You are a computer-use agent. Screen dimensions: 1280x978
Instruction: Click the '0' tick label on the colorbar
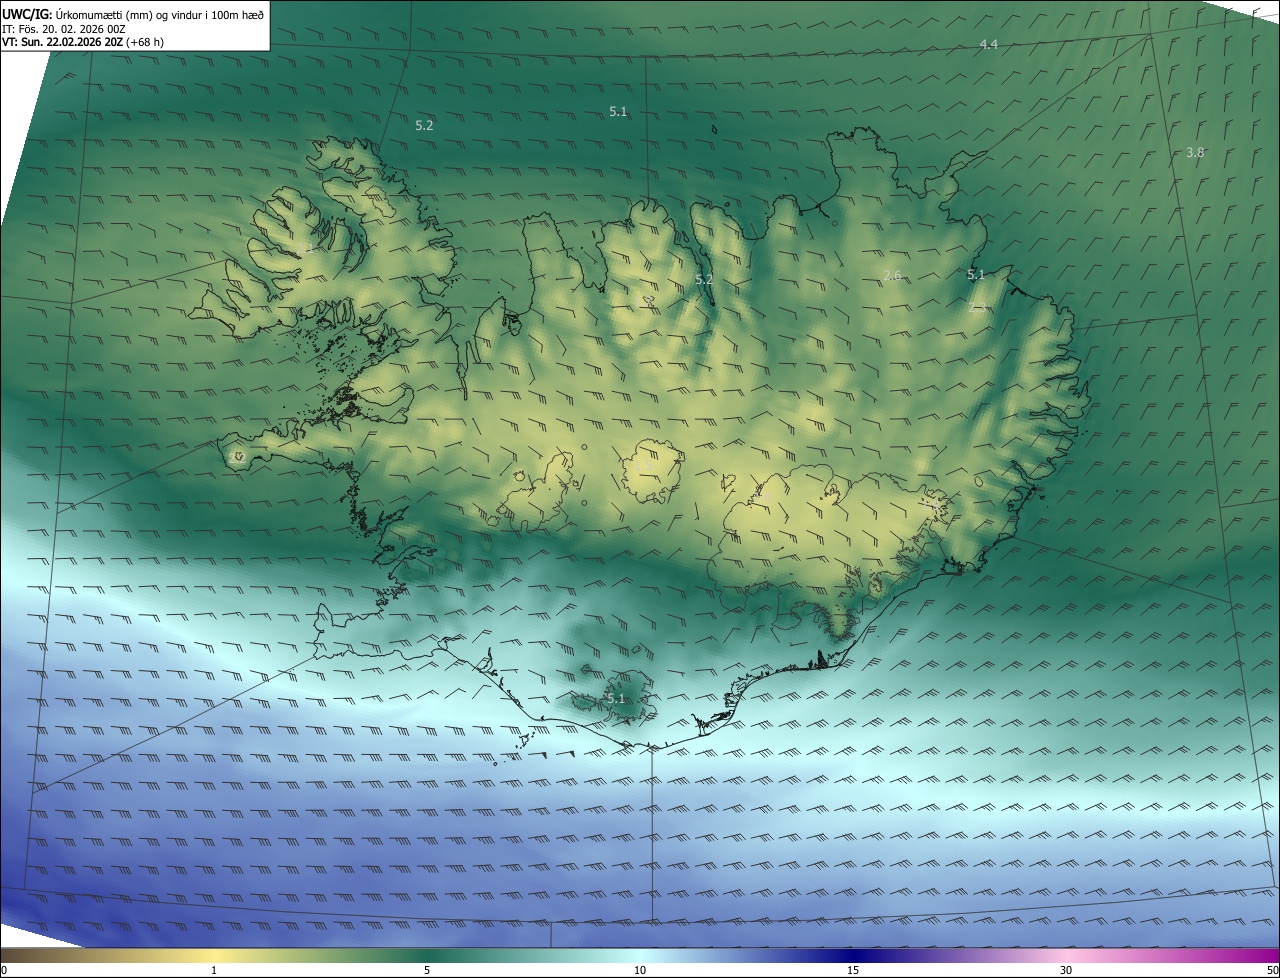pos(4,970)
